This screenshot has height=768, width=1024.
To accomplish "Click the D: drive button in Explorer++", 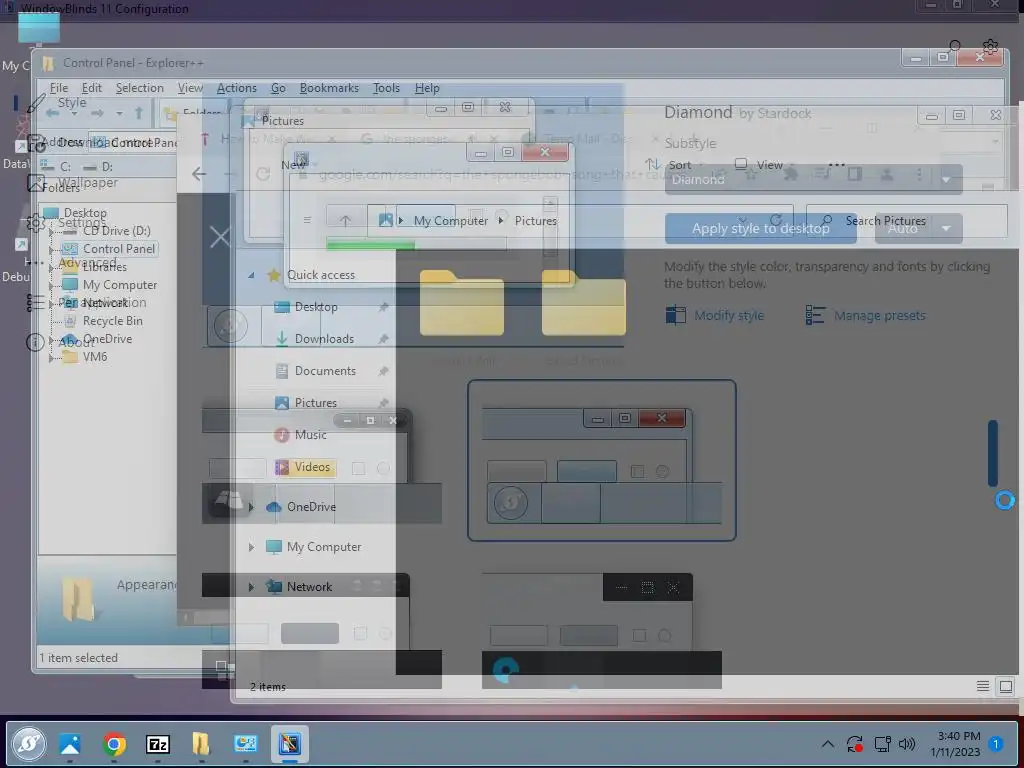I will coord(98,167).
